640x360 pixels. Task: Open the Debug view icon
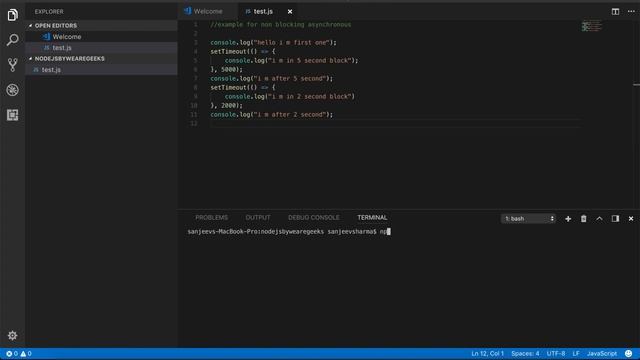[x=12, y=90]
